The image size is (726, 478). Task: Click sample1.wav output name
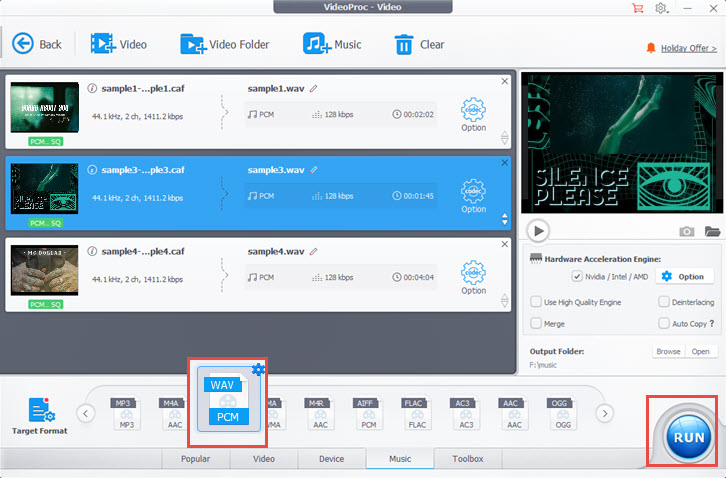276,88
